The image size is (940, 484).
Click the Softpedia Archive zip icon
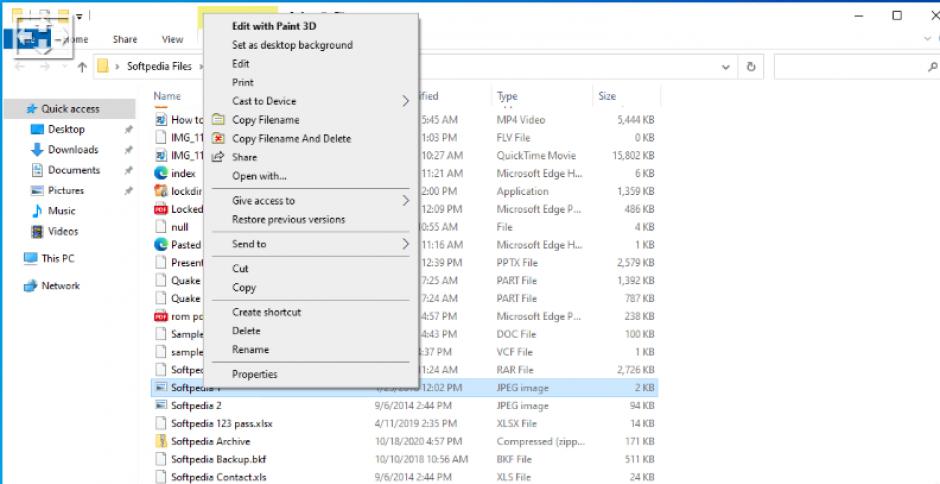(161, 441)
